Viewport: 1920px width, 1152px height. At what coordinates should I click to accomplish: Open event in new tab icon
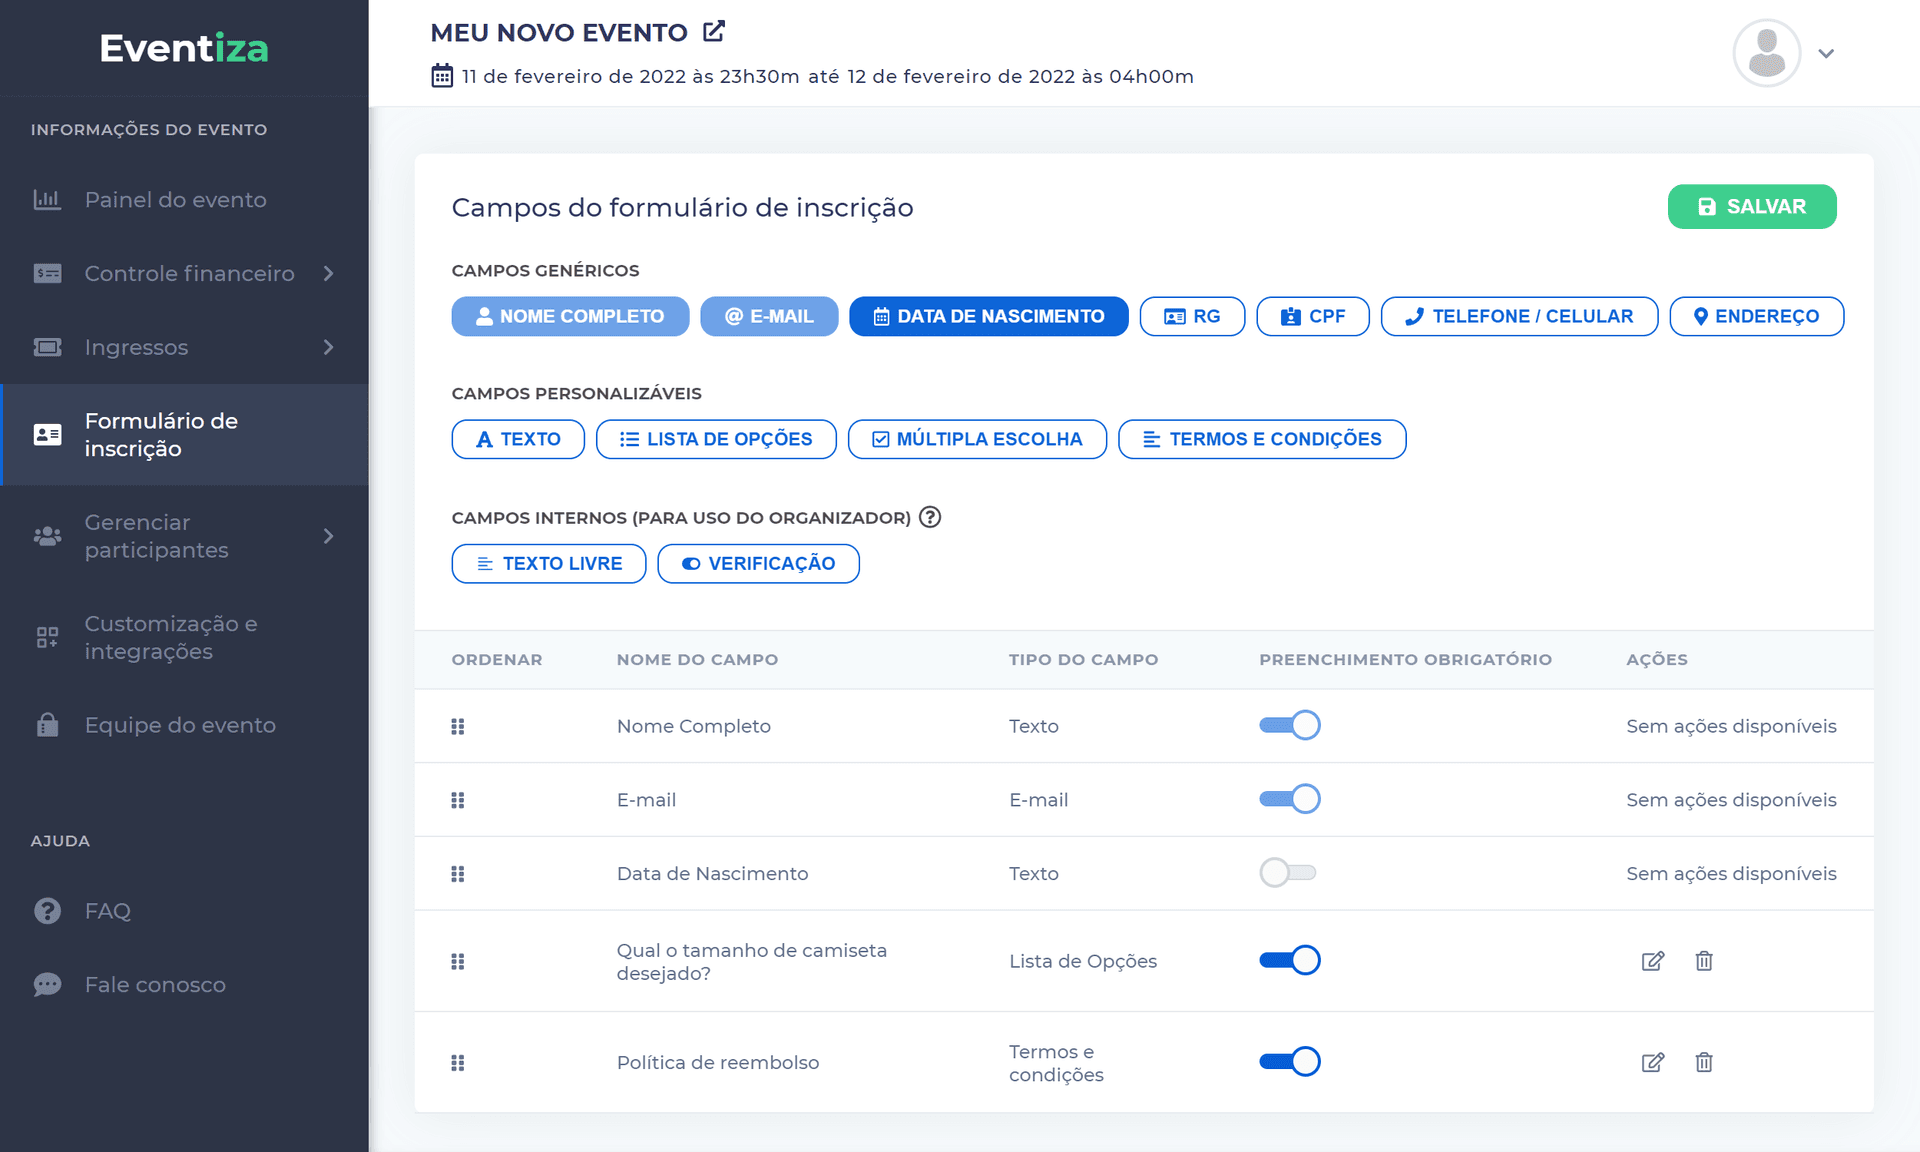pyautogui.click(x=713, y=32)
